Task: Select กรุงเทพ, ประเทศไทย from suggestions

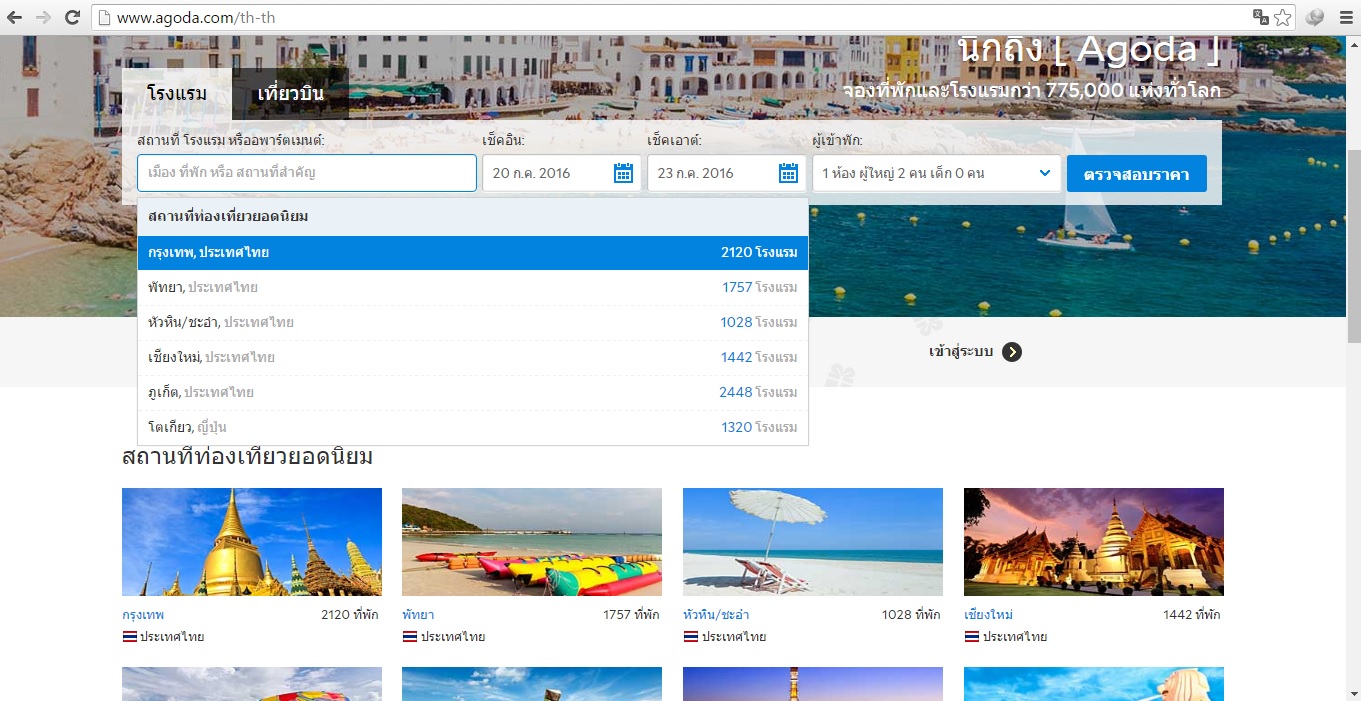Action: 472,253
